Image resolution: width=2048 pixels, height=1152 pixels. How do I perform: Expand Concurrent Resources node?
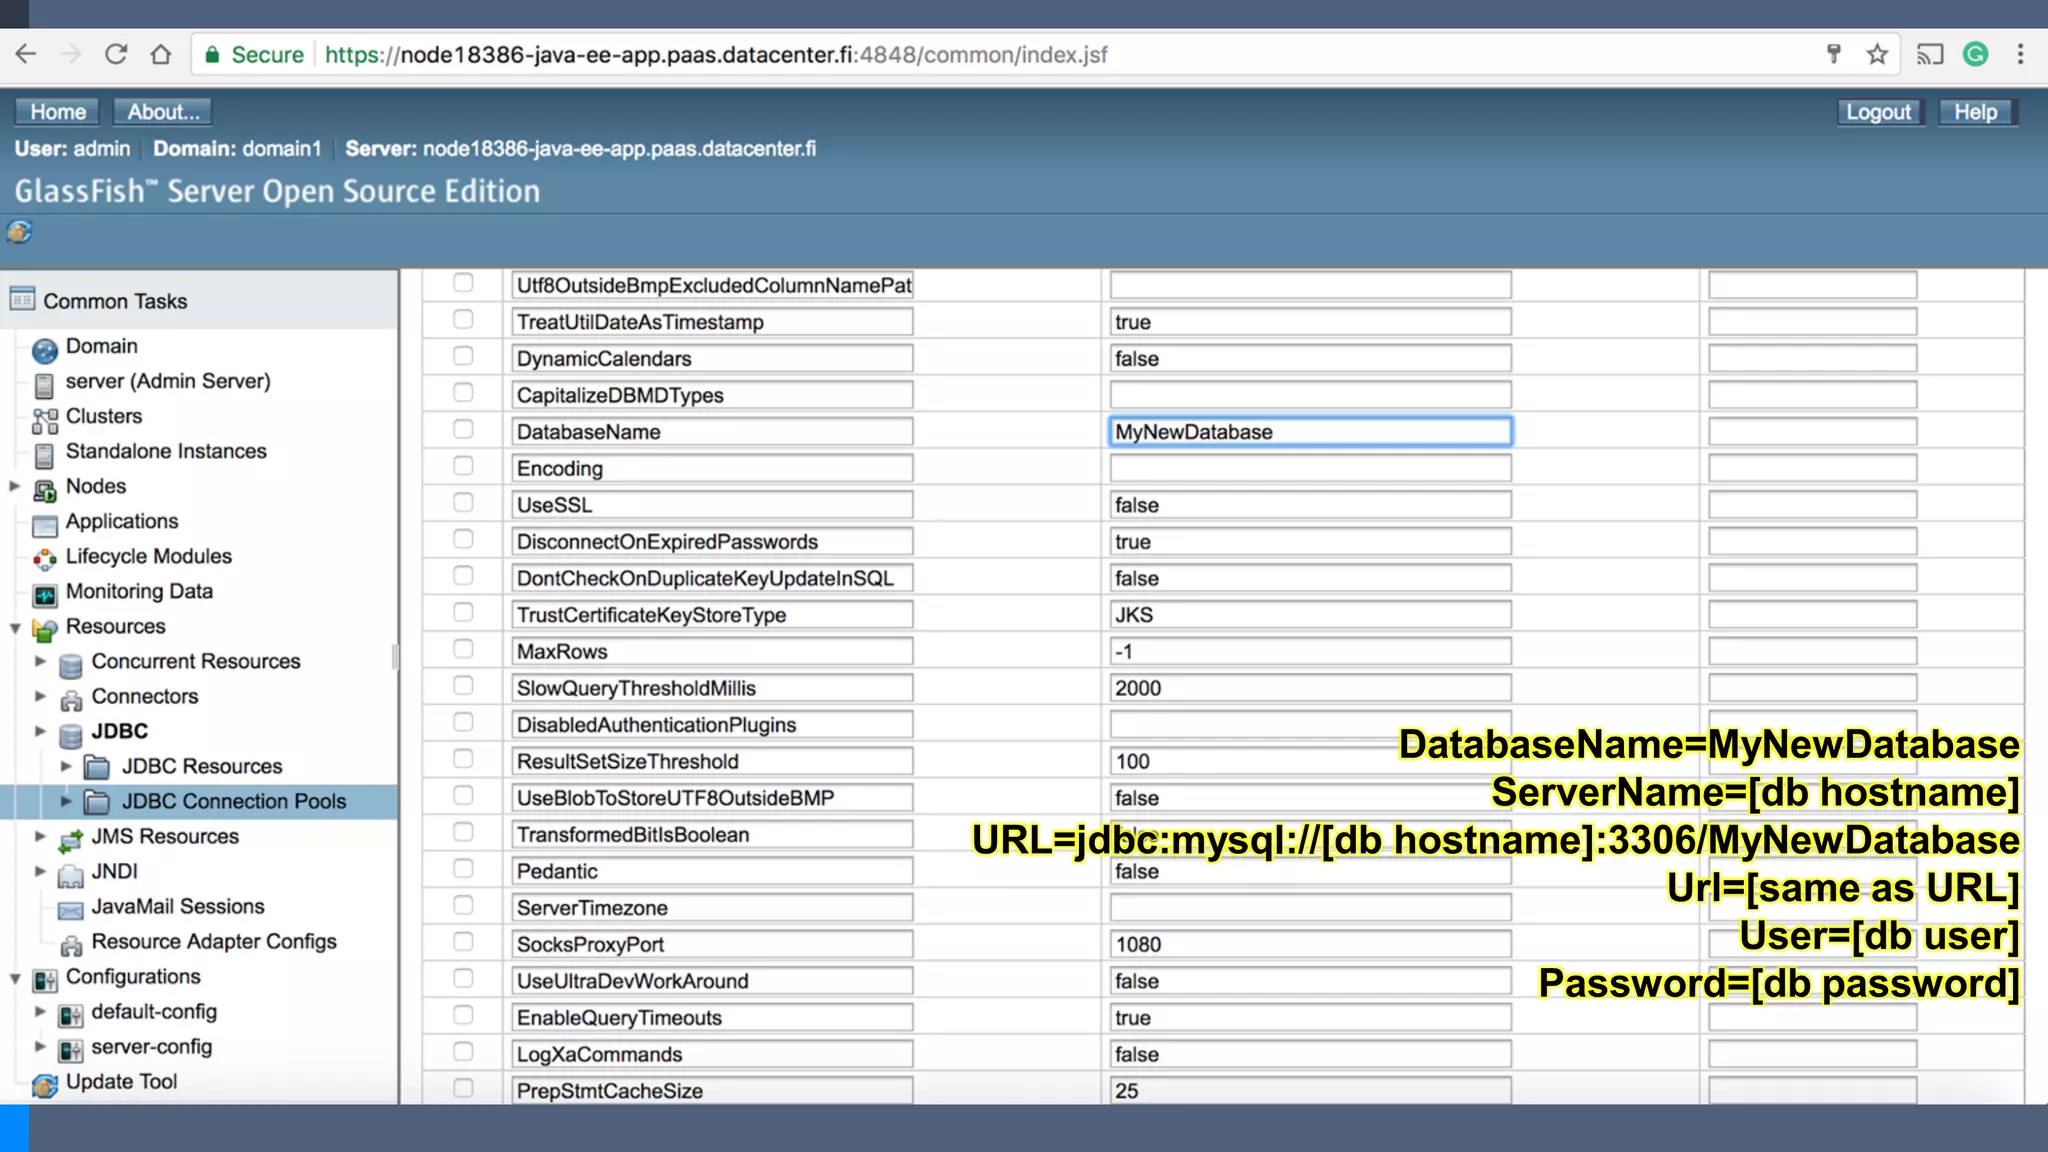click(41, 661)
